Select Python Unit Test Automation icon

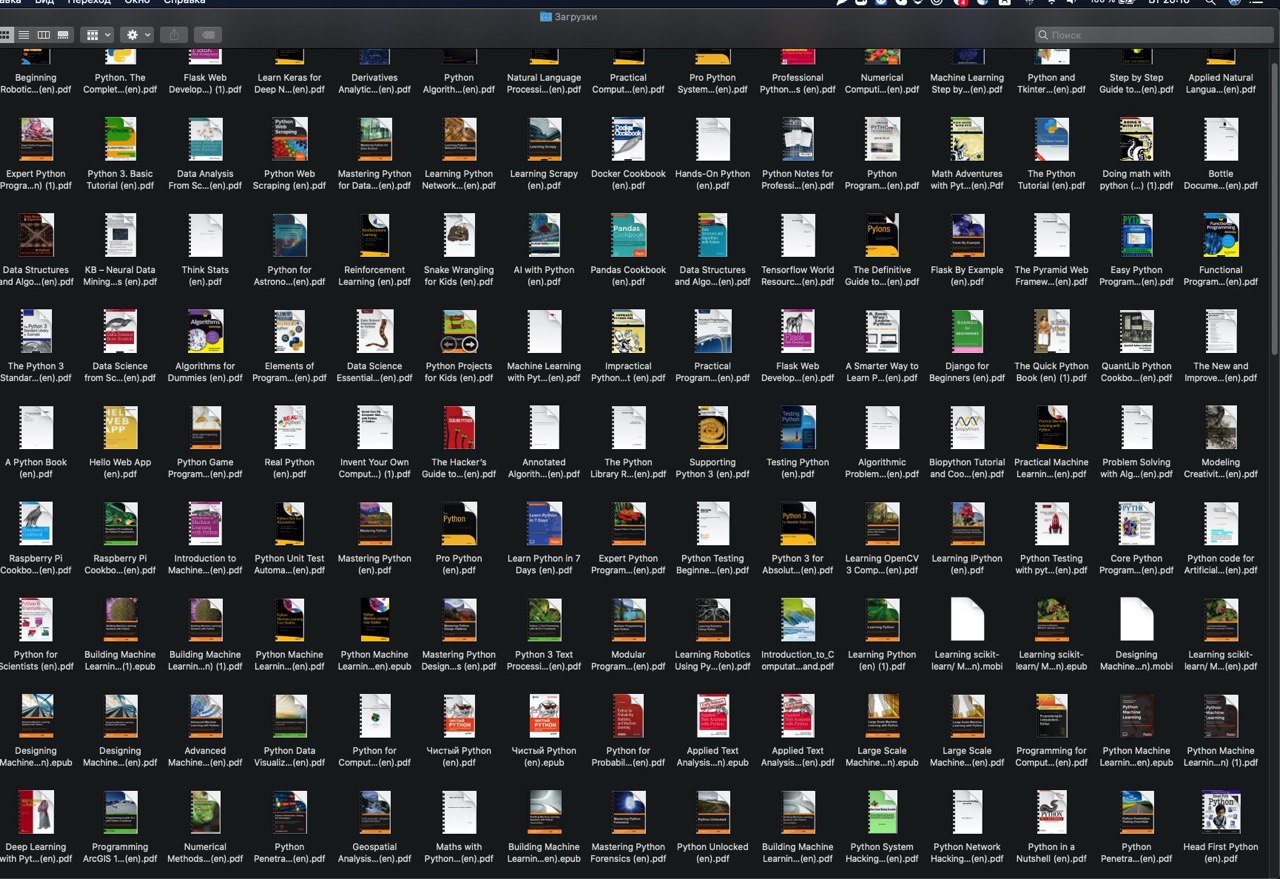click(290, 524)
